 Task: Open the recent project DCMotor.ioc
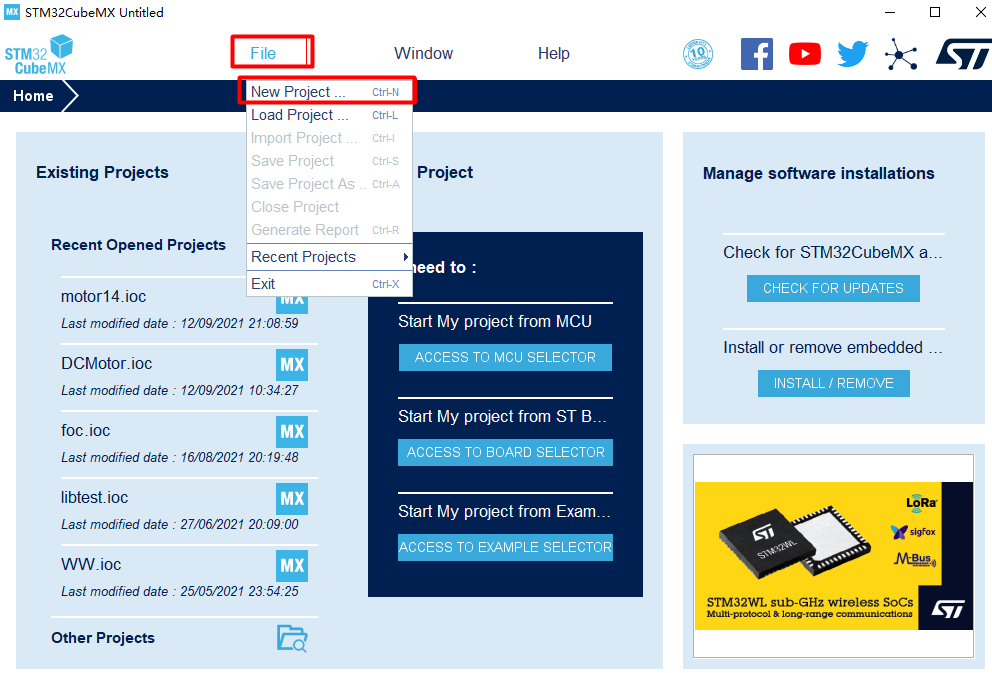pos(106,364)
